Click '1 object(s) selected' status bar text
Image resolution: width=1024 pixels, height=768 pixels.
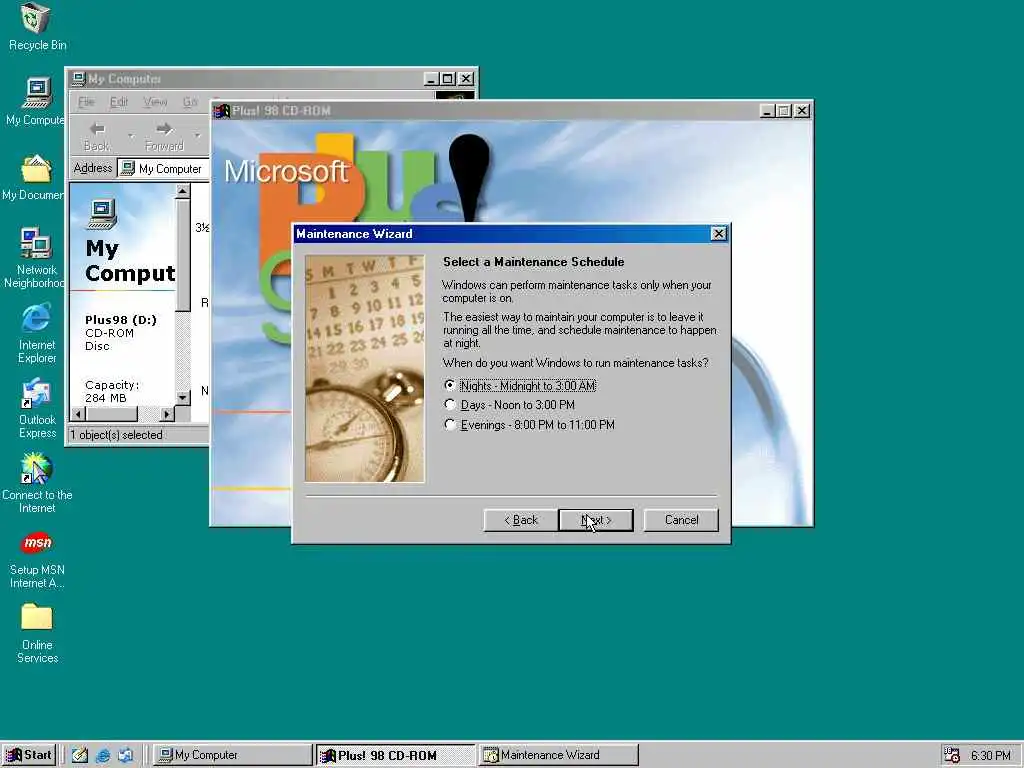pos(116,435)
